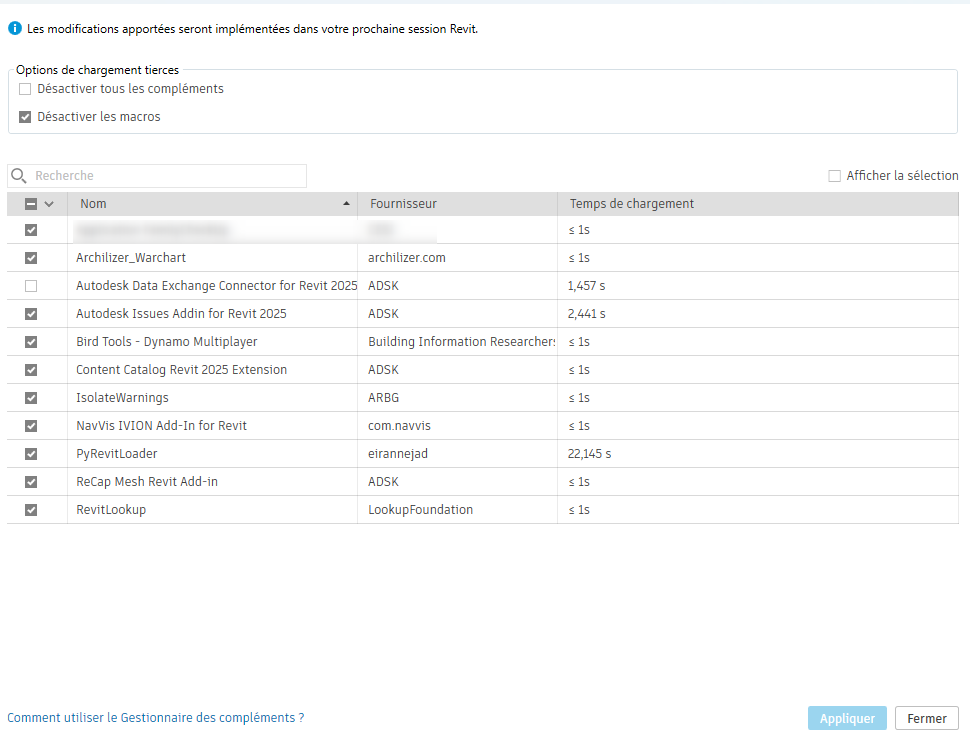Click the blue info icon at top
The width and height of the screenshot is (970, 753).
[15, 29]
